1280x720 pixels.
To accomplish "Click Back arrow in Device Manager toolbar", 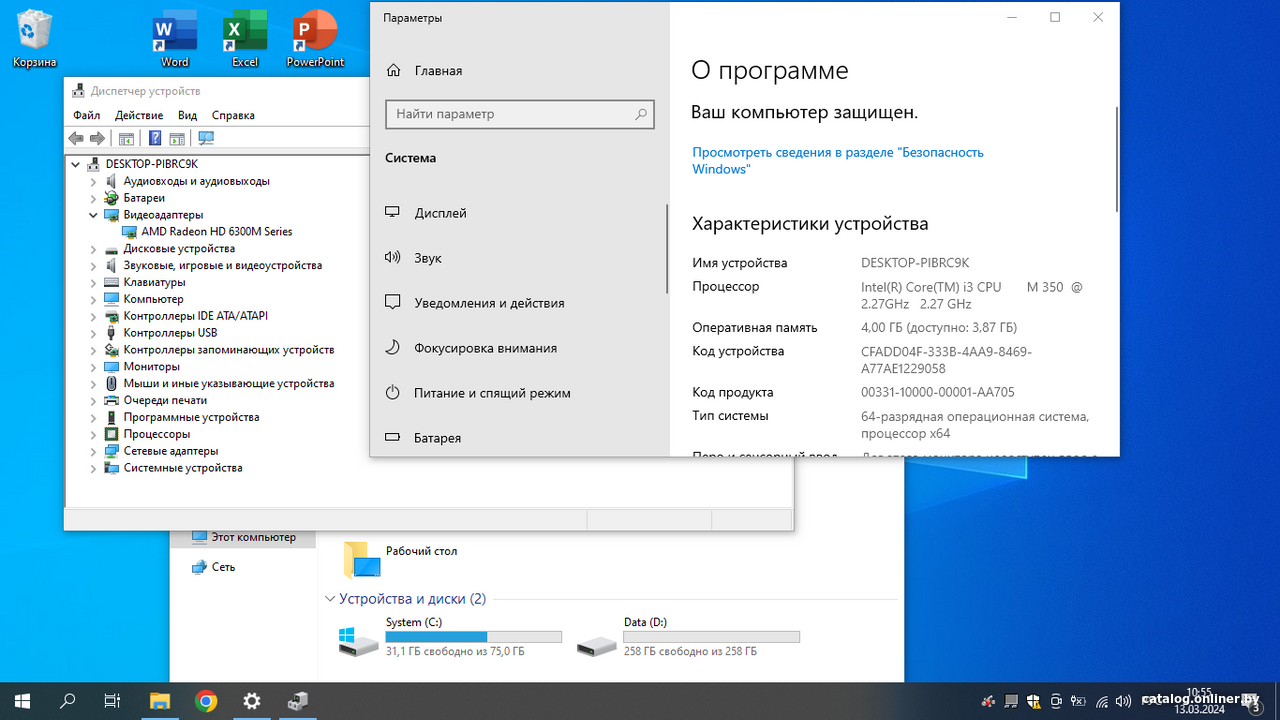I will point(76,138).
